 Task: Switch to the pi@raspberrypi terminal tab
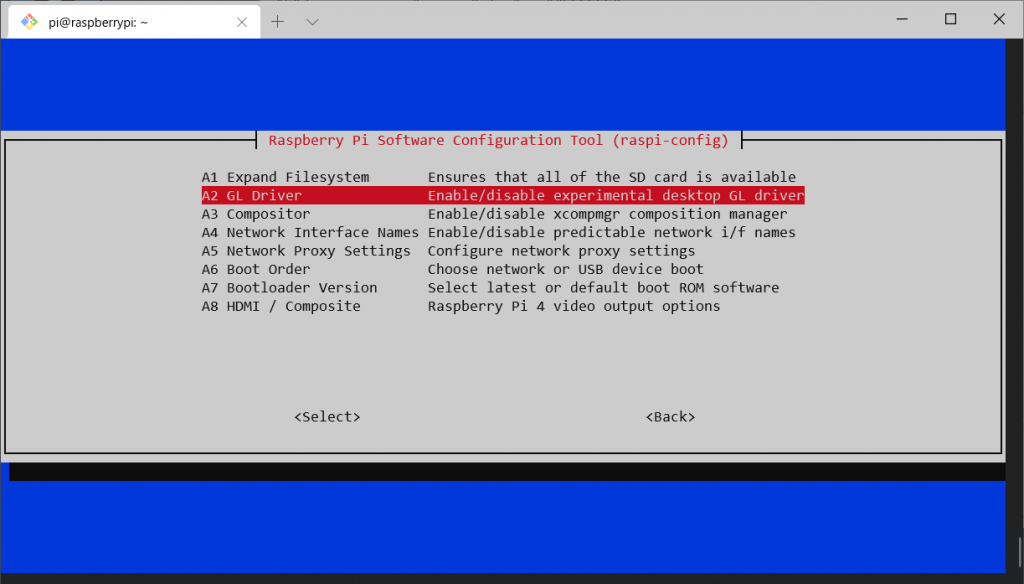(x=134, y=22)
